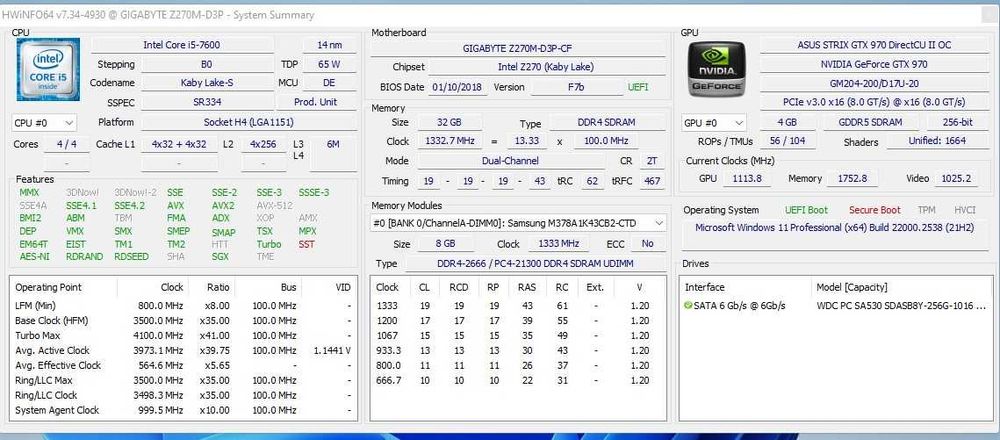Click the 1332.7 MHz memory clock value
The image size is (1000, 440).
(x=450, y=142)
